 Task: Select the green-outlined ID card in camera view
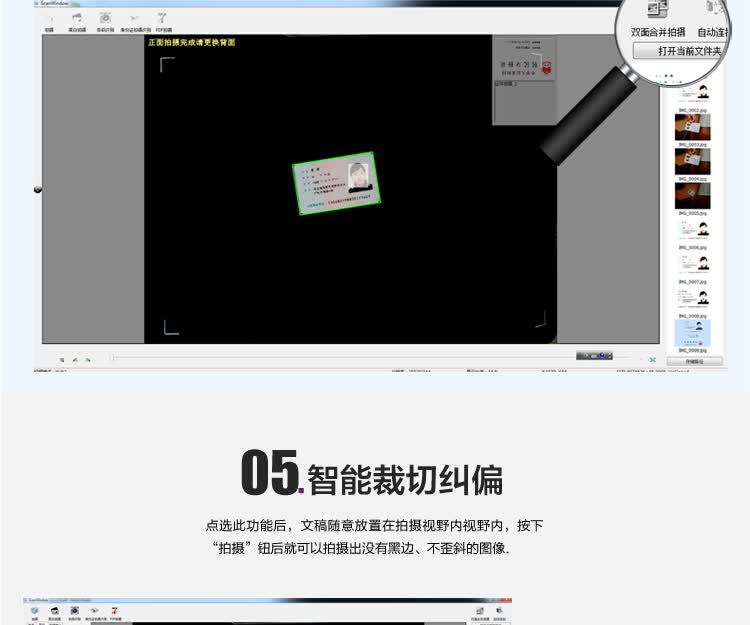(x=336, y=183)
